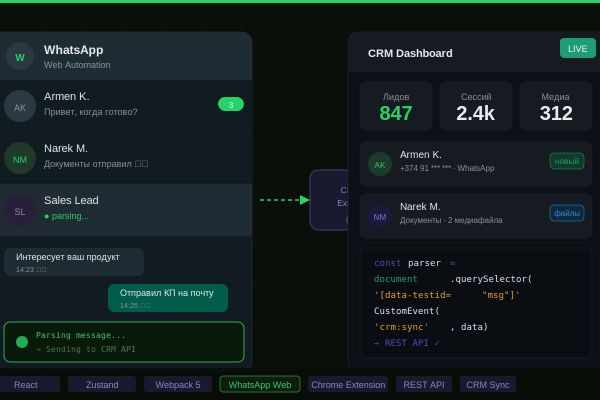The height and width of the screenshot is (400, 600).
Task: Click the 'Sending to CRM API' line
Action: (x=85, y=349)
